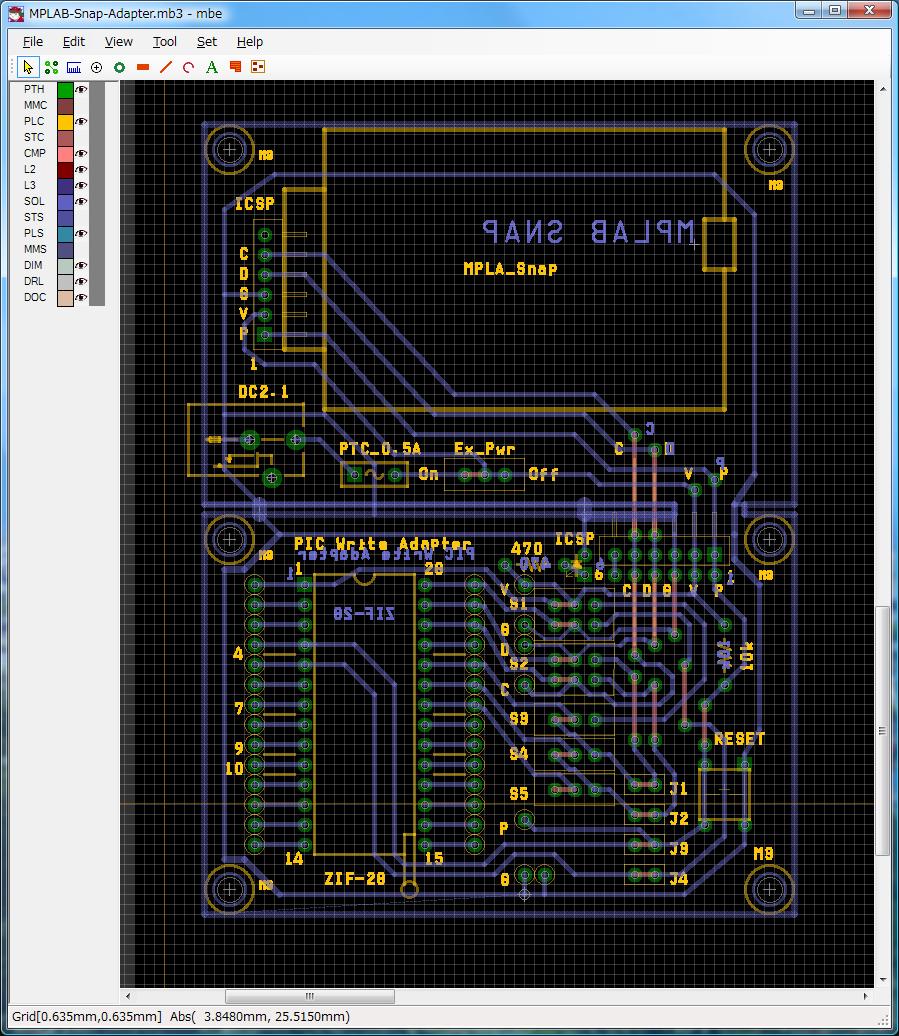Click the Ex_Pwr label on the board

tap(484, 449)
